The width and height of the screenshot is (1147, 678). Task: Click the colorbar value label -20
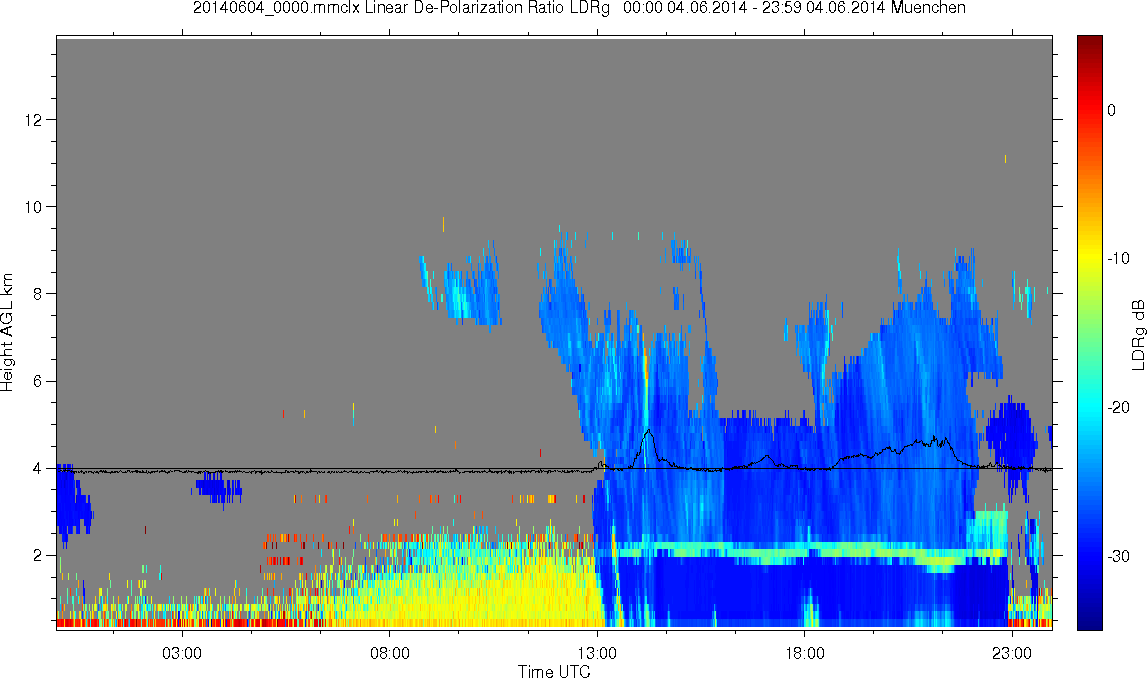(x=1118, y=407)
